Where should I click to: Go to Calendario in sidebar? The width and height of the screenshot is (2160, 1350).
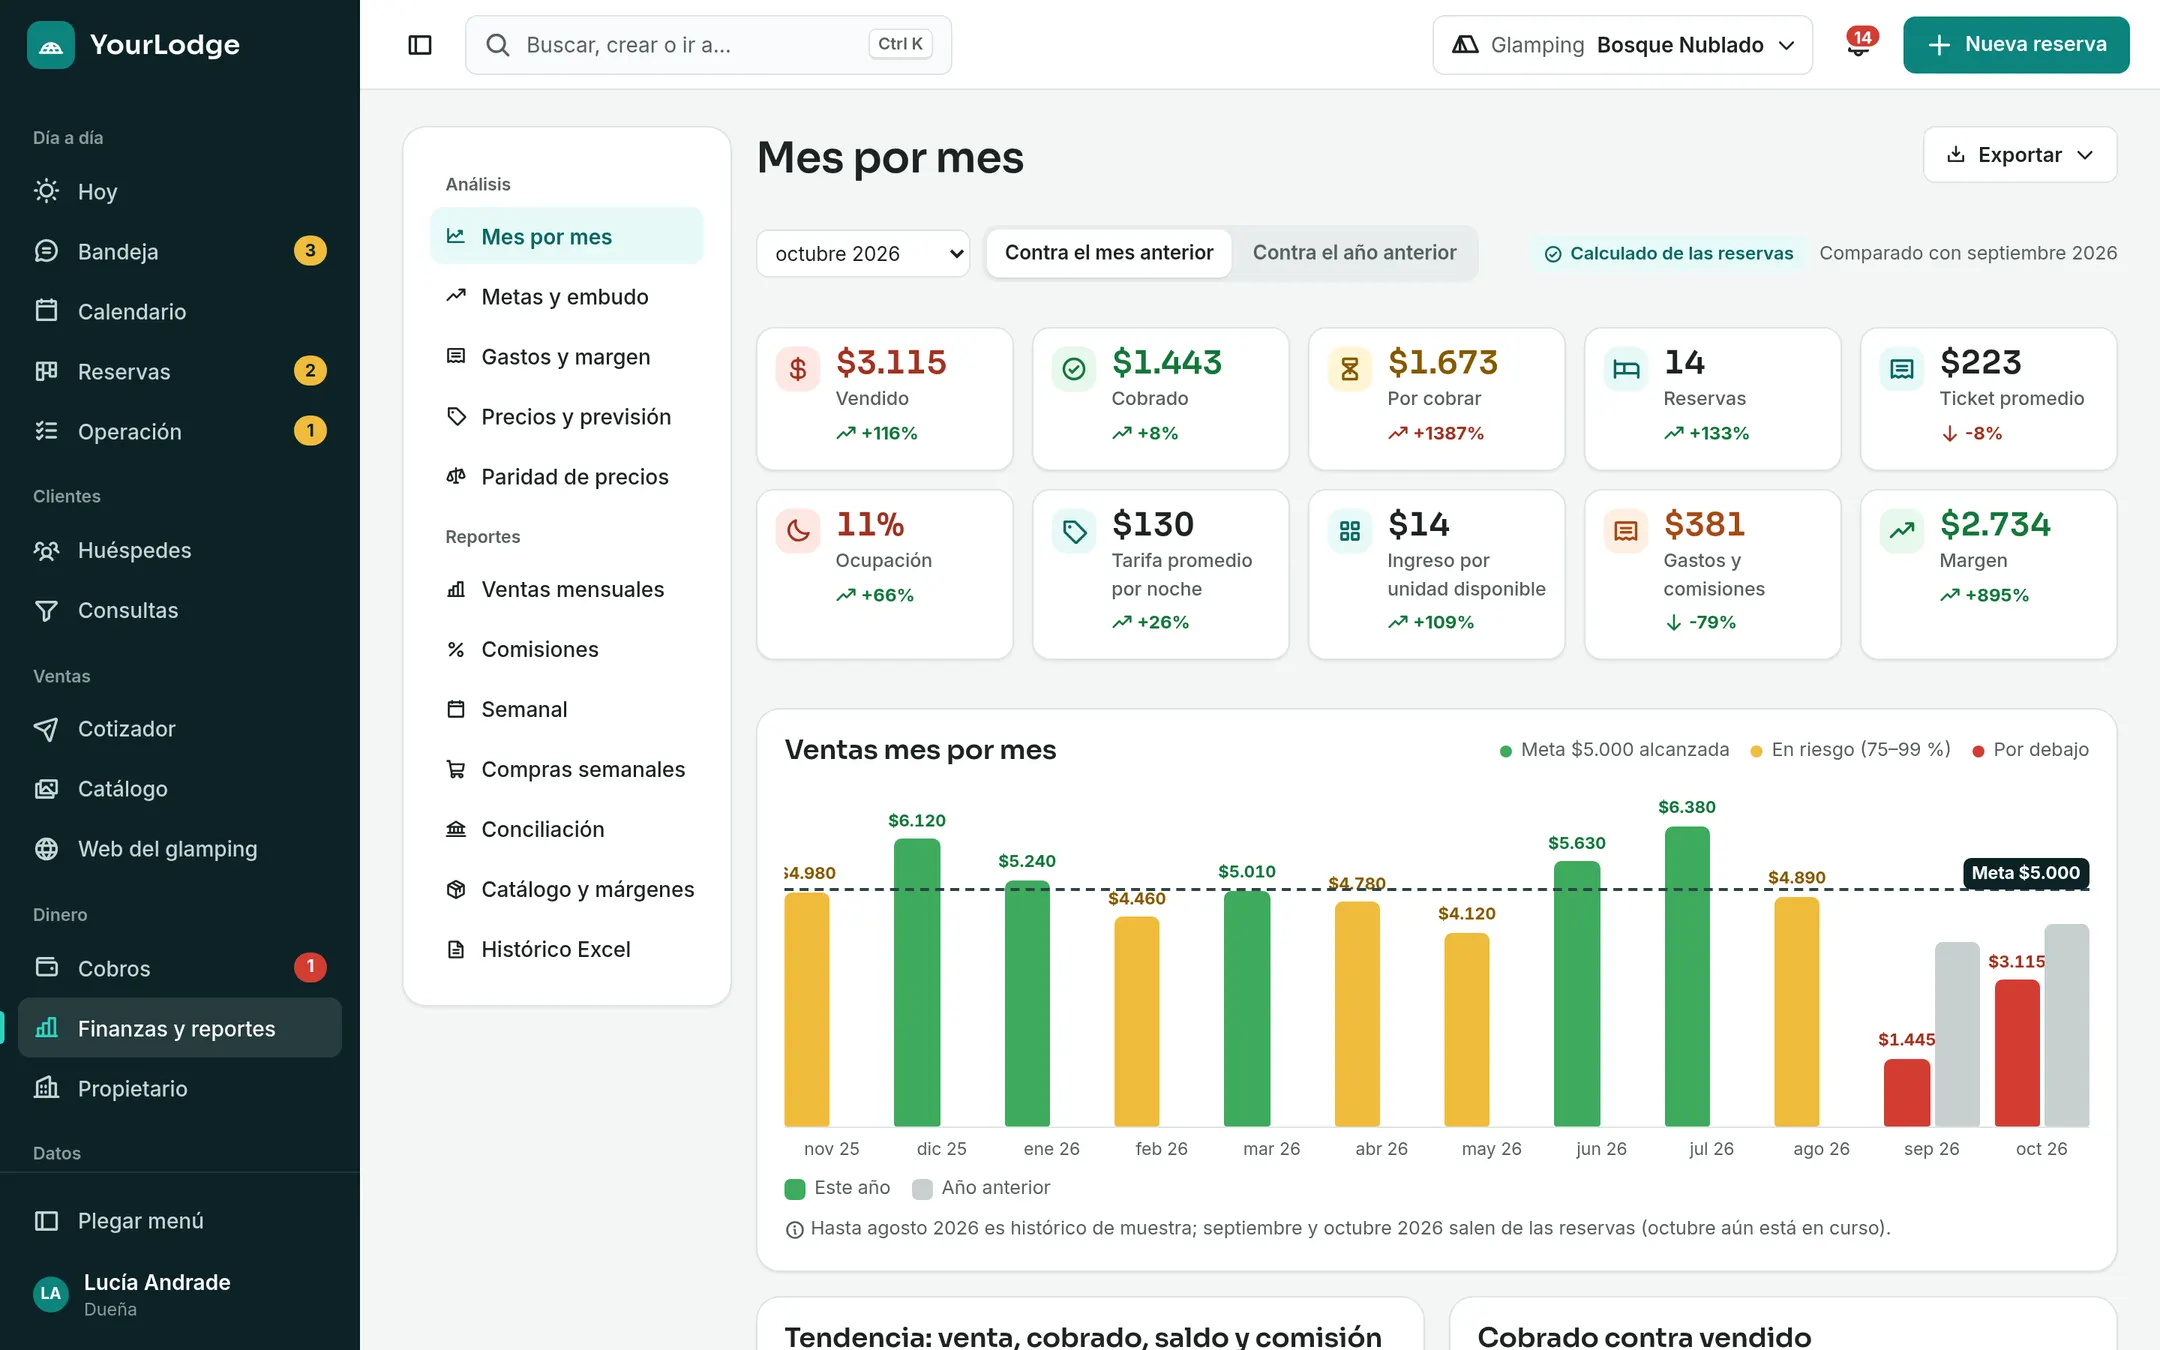click(180, 311)
